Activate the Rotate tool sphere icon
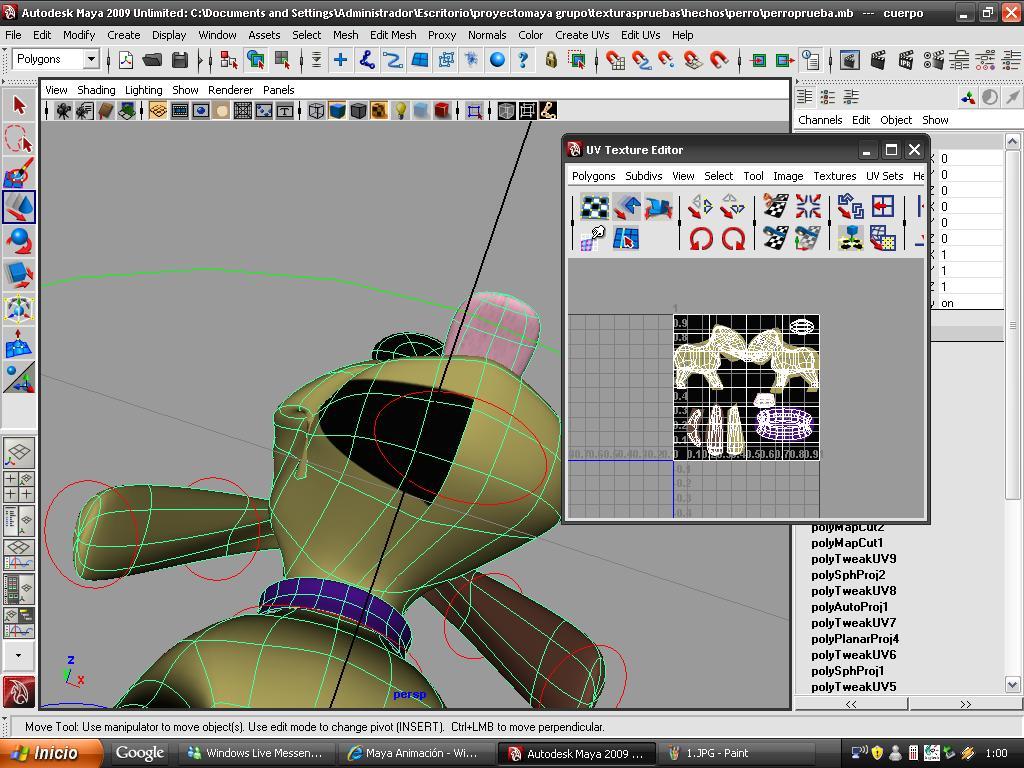The width and height of the screenshot is (1024, 768). point(18,241)
